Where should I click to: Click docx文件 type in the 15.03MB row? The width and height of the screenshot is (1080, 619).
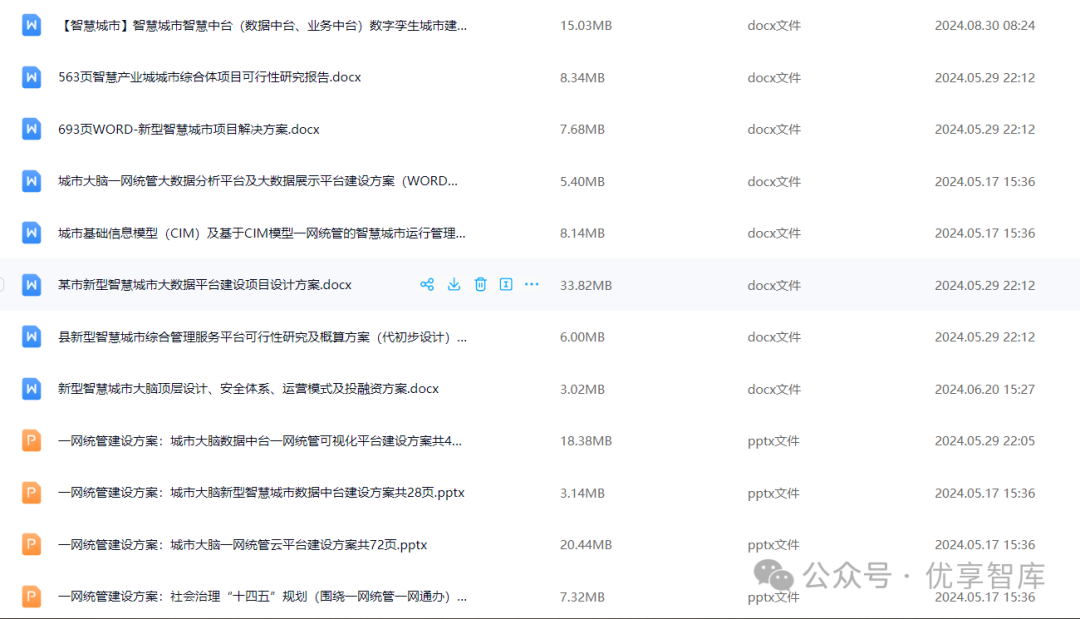(x=774, y=25)
